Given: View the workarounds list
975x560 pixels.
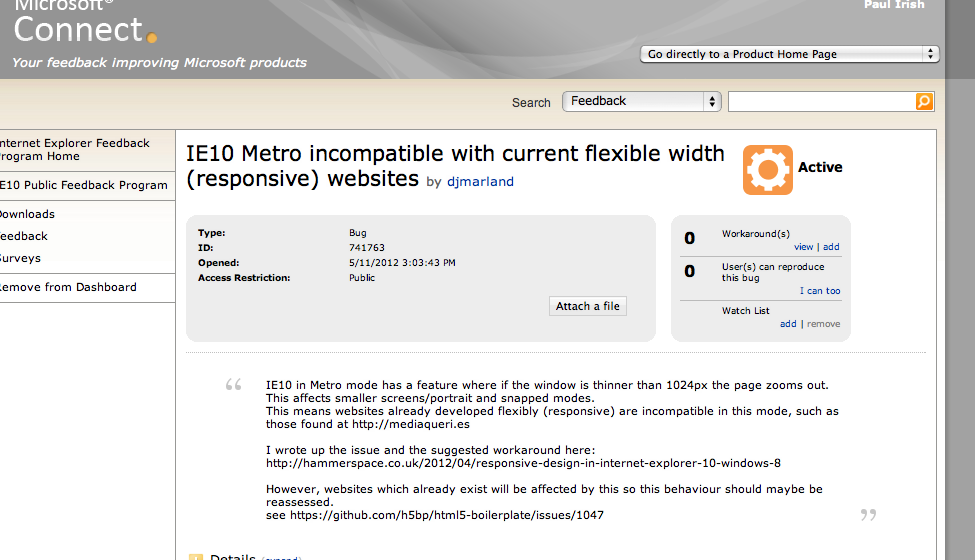Looking at the screenshot, I should click(x=803, y=247).
